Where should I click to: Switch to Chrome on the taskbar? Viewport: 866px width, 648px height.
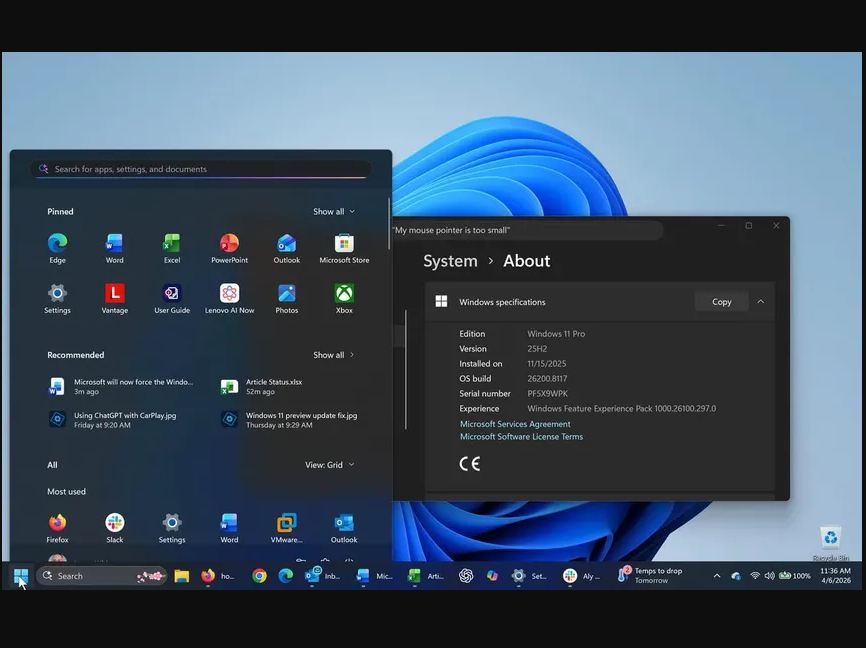click(259, 576)
